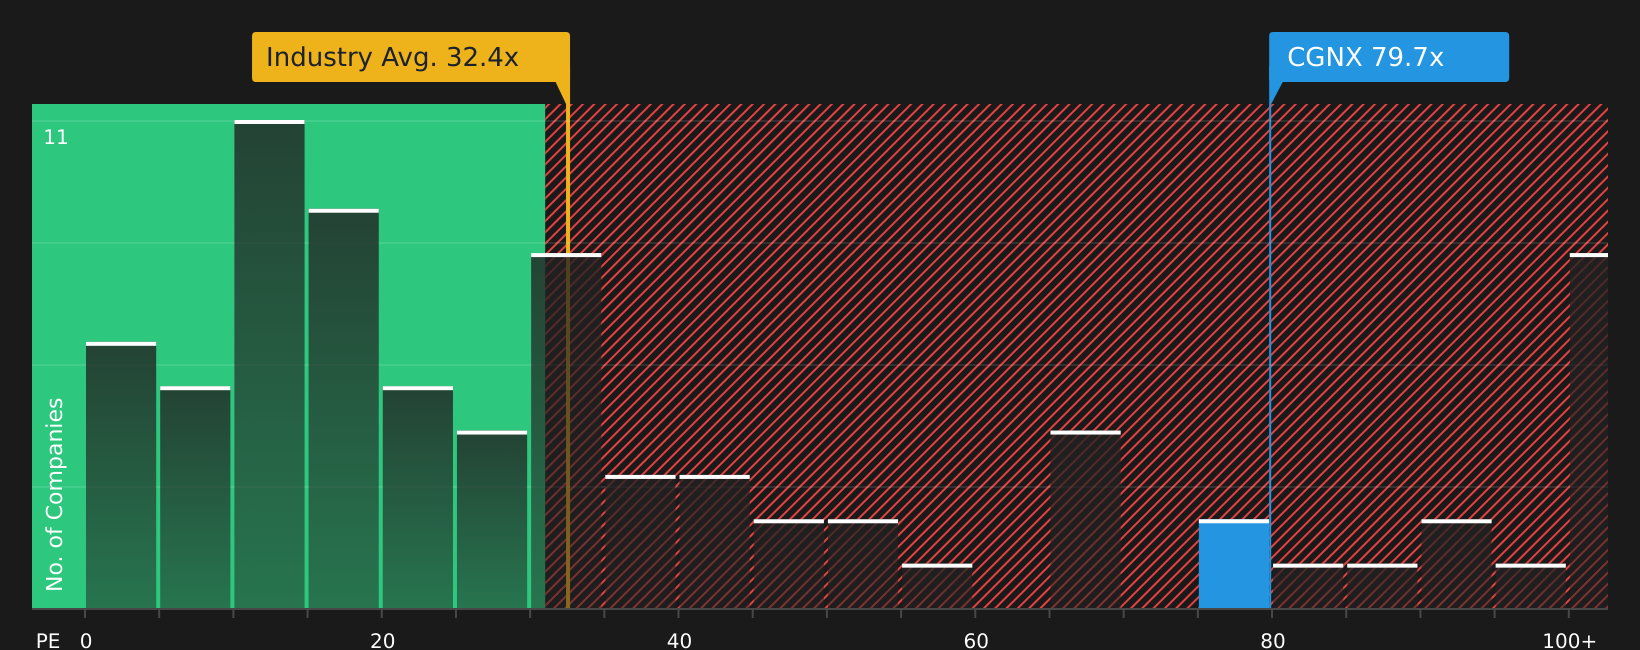The width and height of the screenshot is (1640, 650).
Task: Select the tallest bar with 11 companies
Action: pos(269,364)
